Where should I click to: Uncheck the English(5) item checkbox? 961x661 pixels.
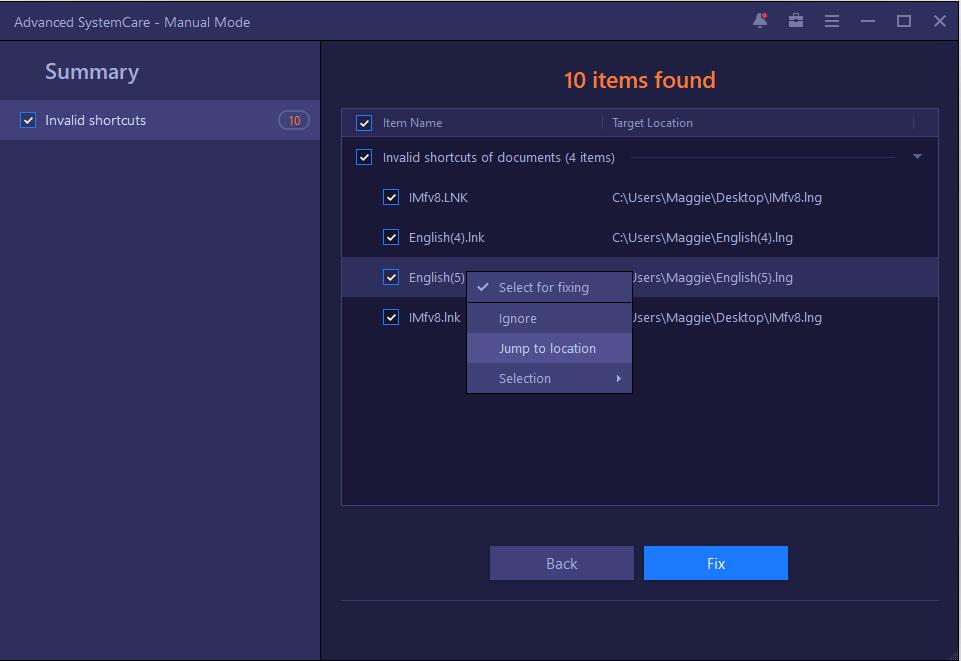point(391,277)
